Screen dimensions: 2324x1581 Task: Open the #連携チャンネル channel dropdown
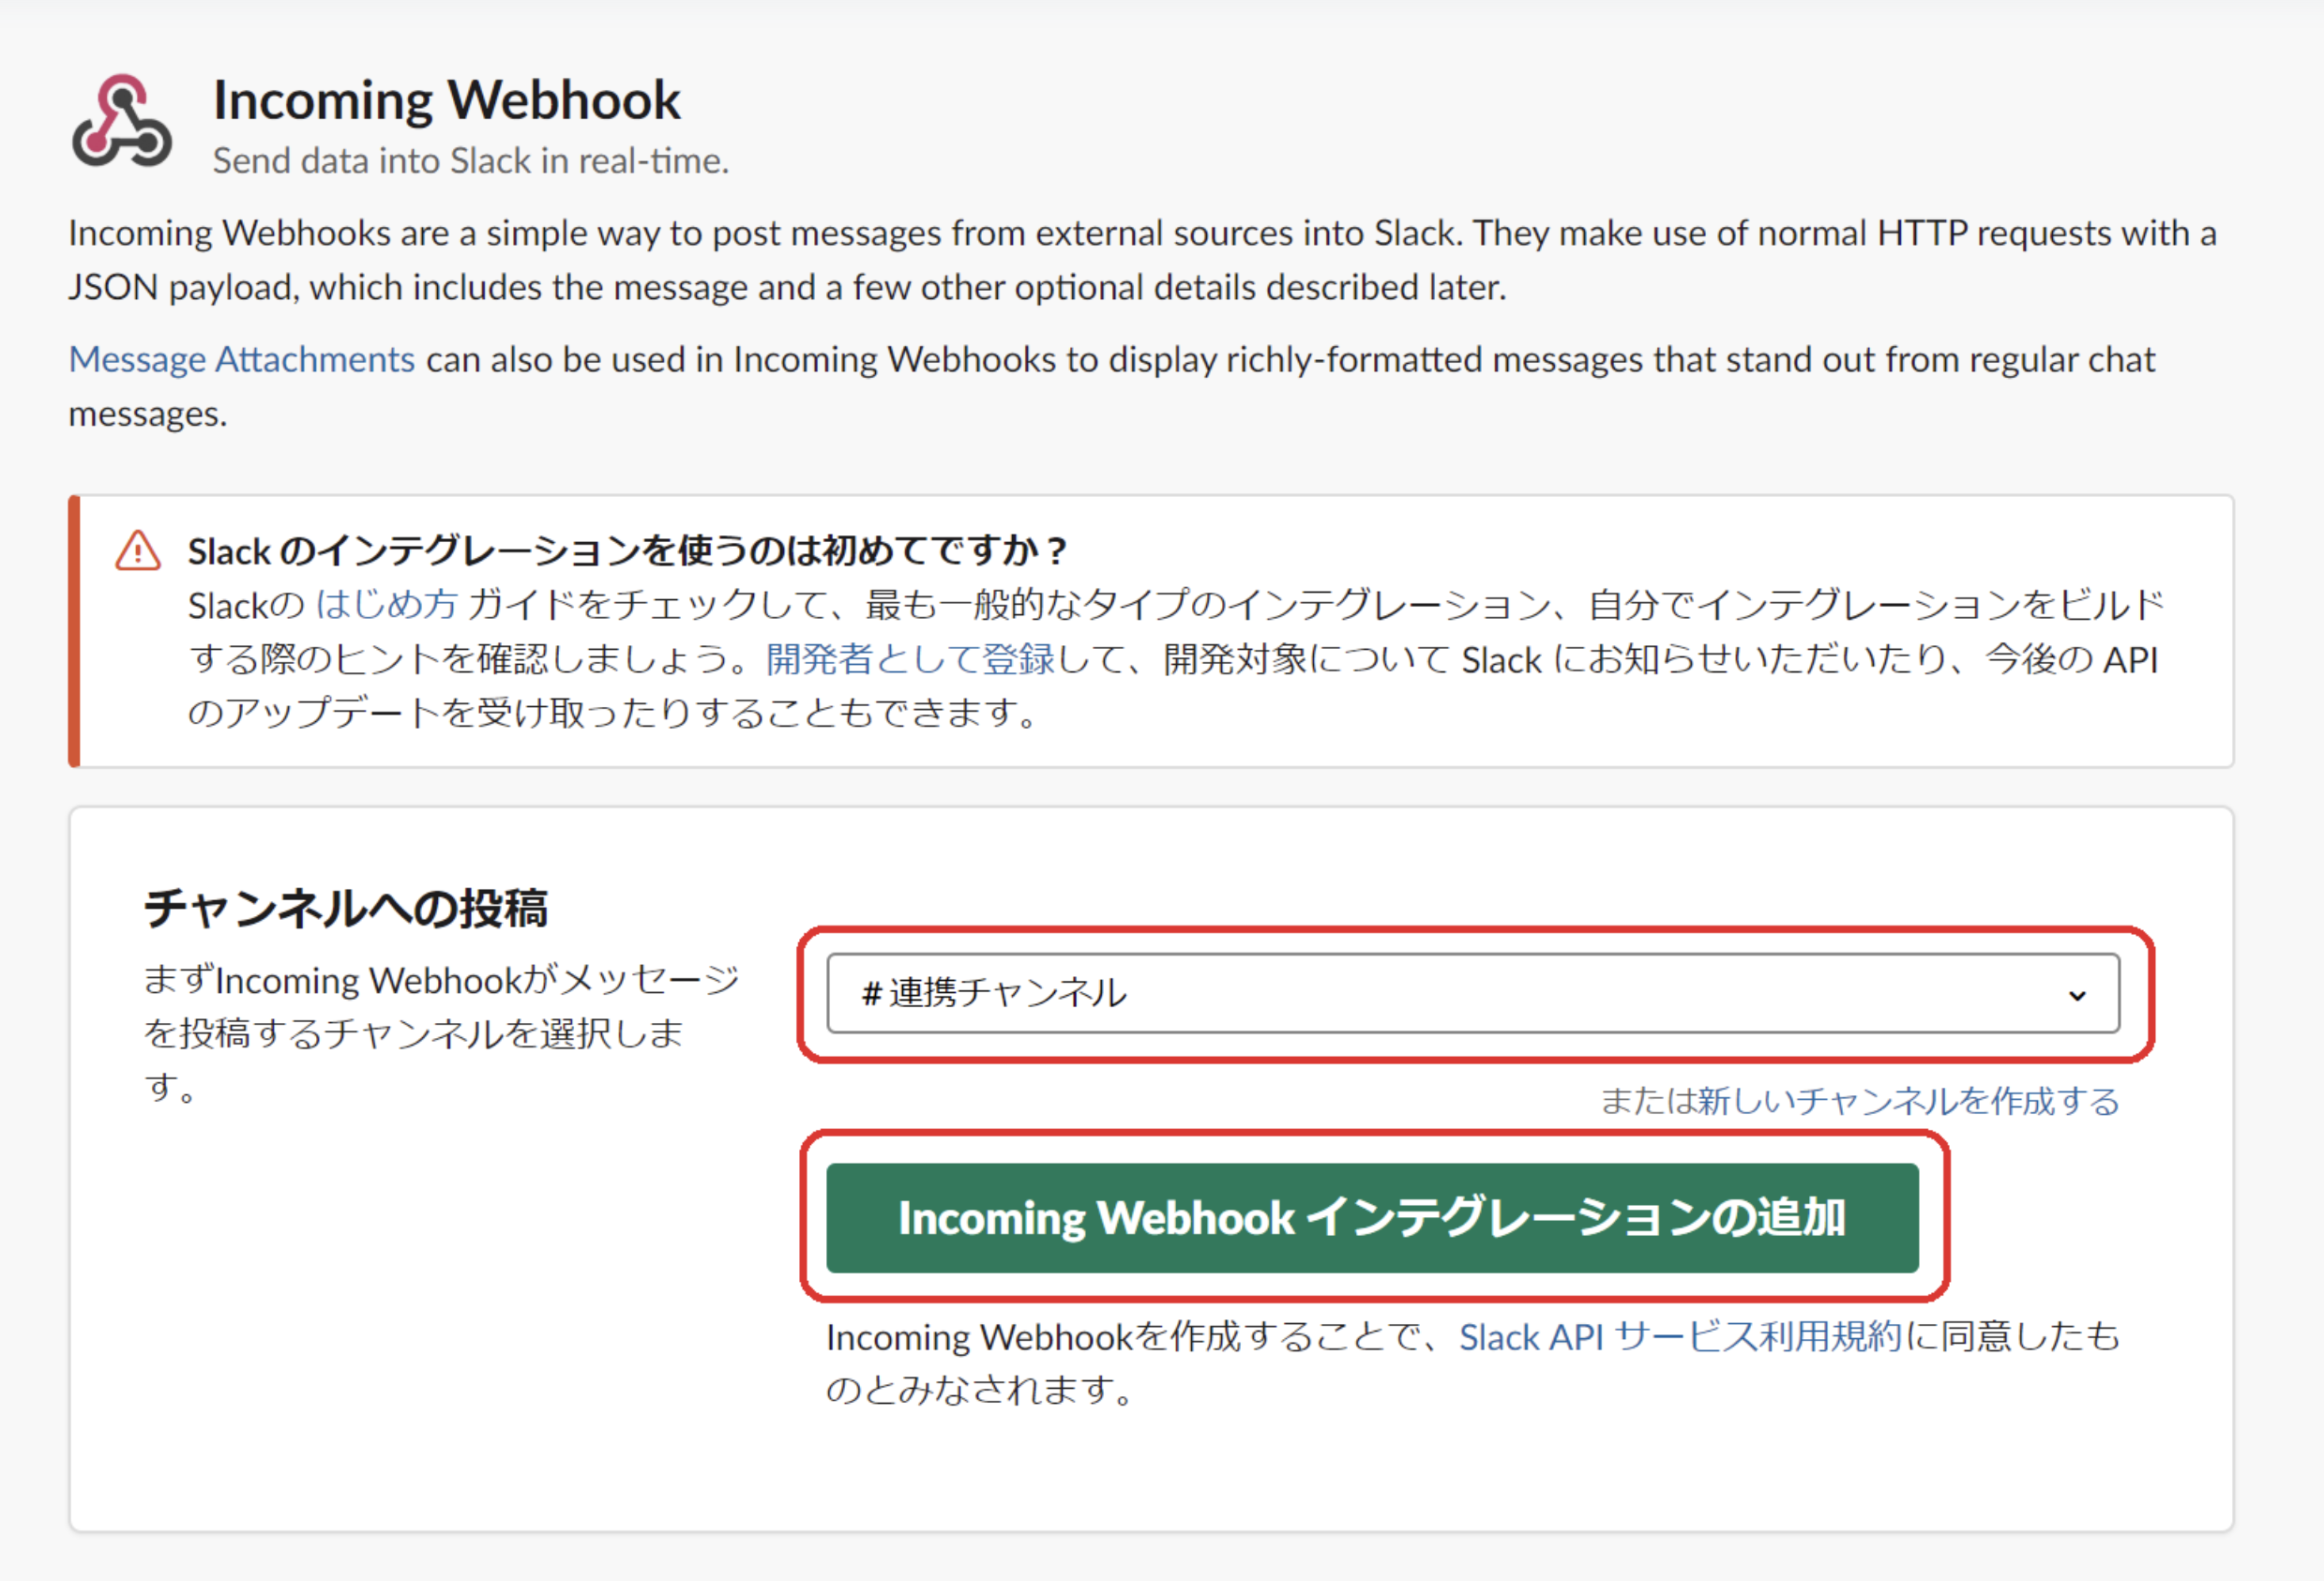(1472, 993)
